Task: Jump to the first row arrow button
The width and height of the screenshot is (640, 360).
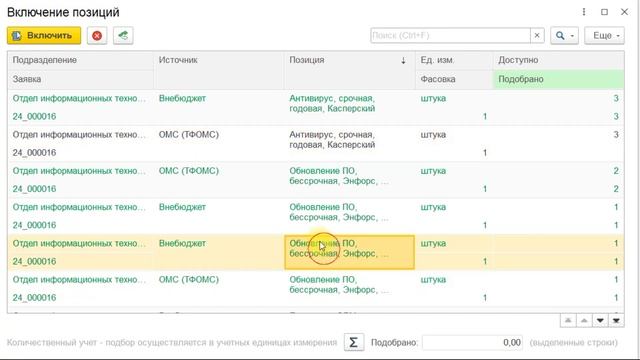Action: tap(568, 320)
